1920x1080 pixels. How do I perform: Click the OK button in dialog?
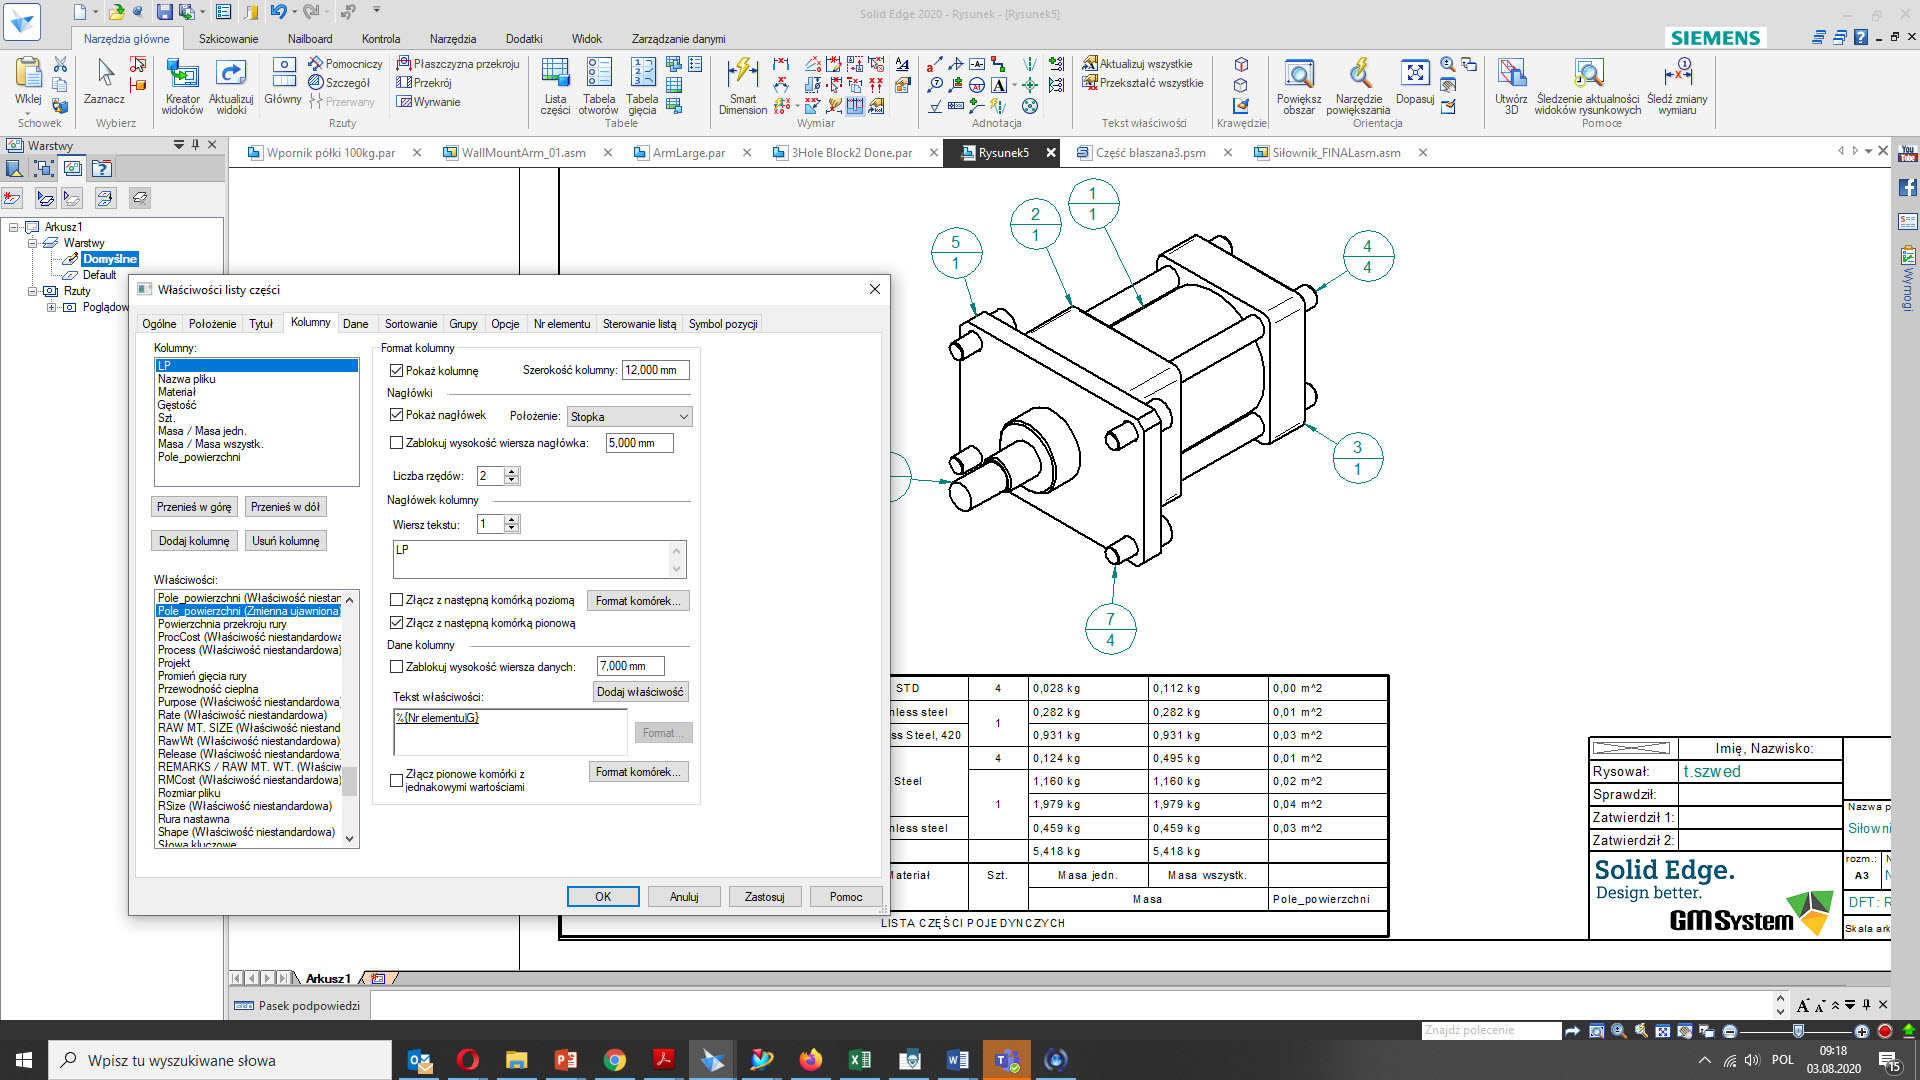[603, 897]
